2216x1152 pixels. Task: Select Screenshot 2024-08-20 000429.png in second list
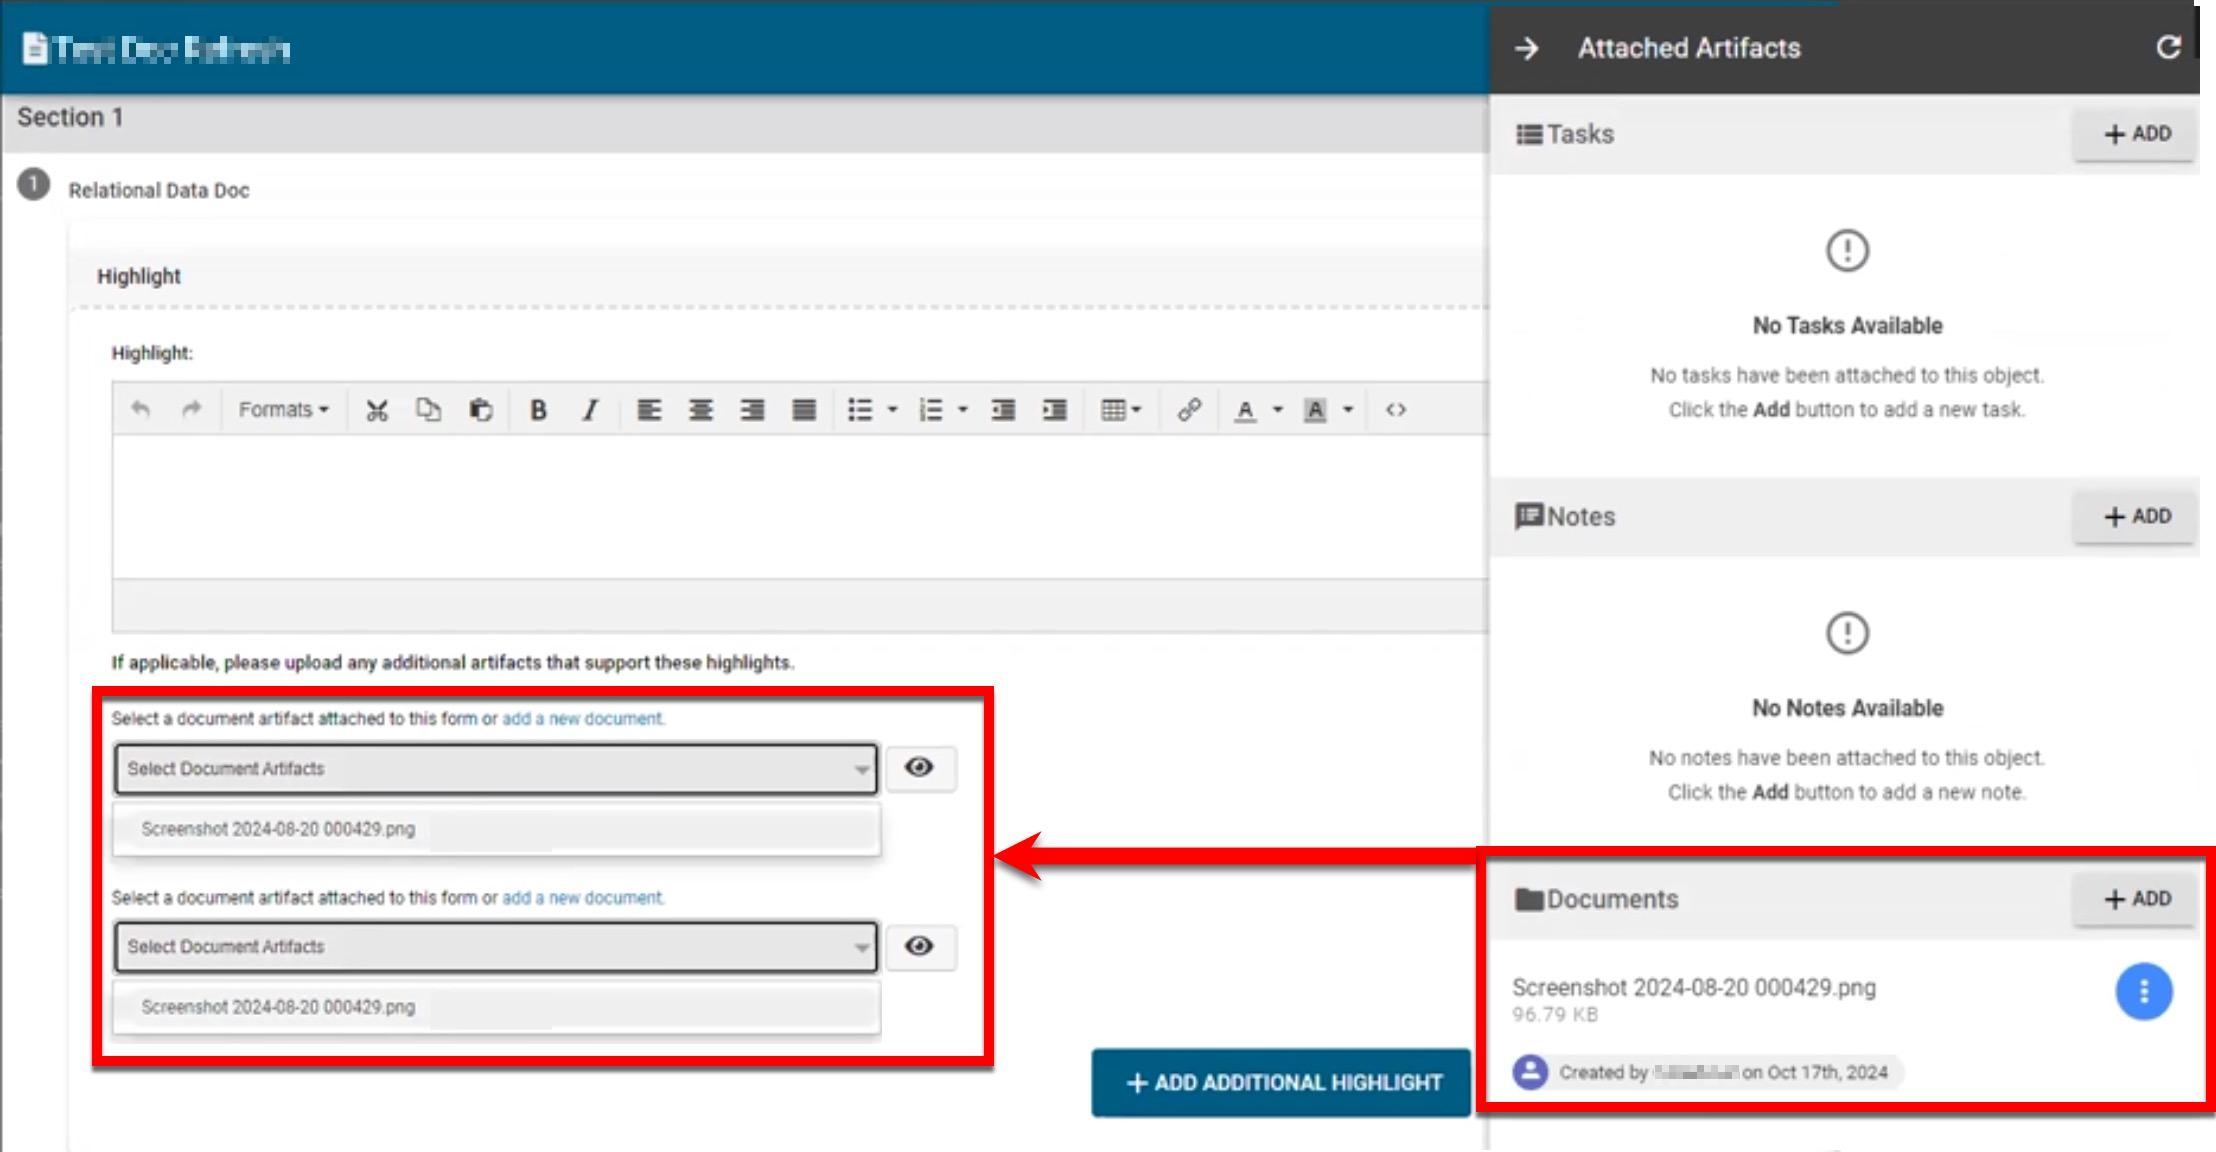click(278, 1007)
